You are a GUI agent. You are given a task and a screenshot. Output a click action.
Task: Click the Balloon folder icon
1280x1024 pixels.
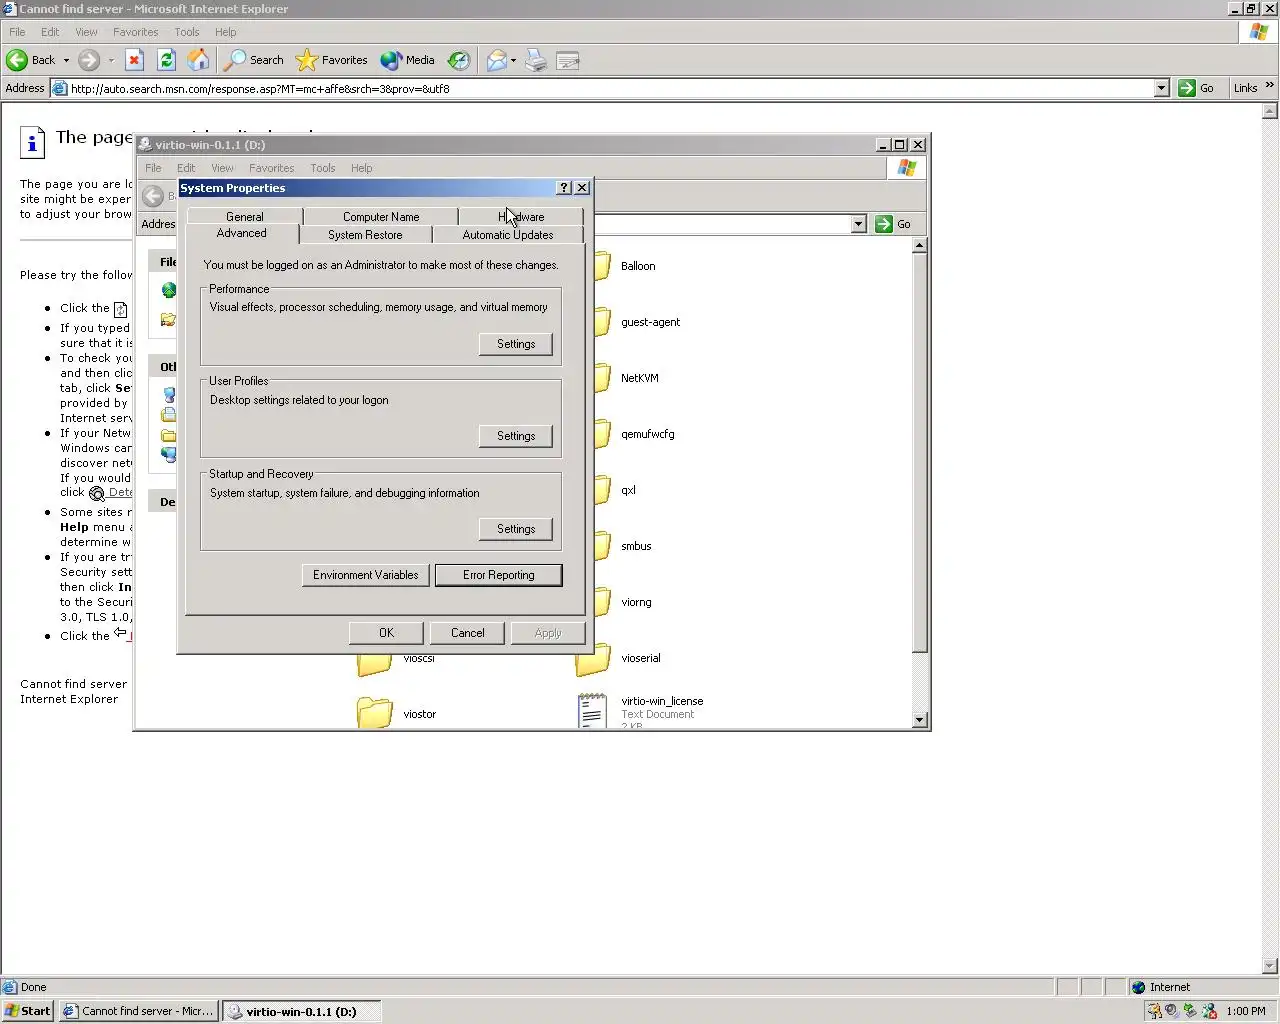click(602, 266)
